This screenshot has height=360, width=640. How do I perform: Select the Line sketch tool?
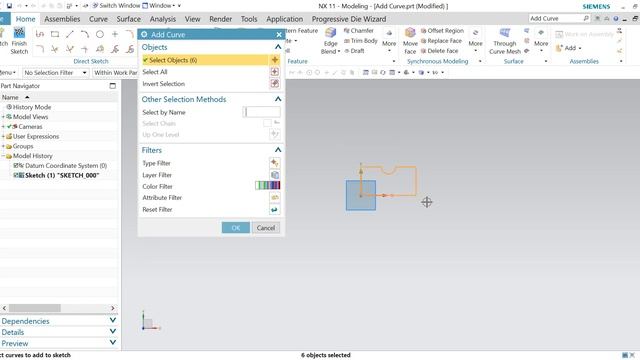pos(70,34)
